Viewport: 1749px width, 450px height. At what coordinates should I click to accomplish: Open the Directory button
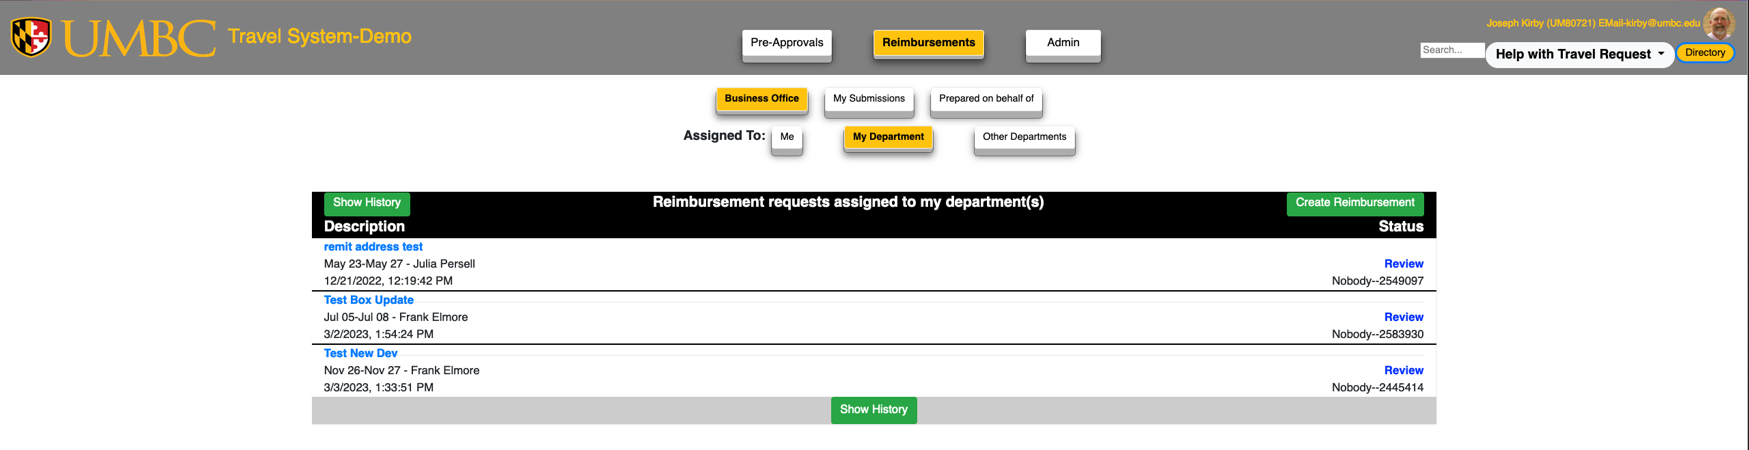(1705, 53)
